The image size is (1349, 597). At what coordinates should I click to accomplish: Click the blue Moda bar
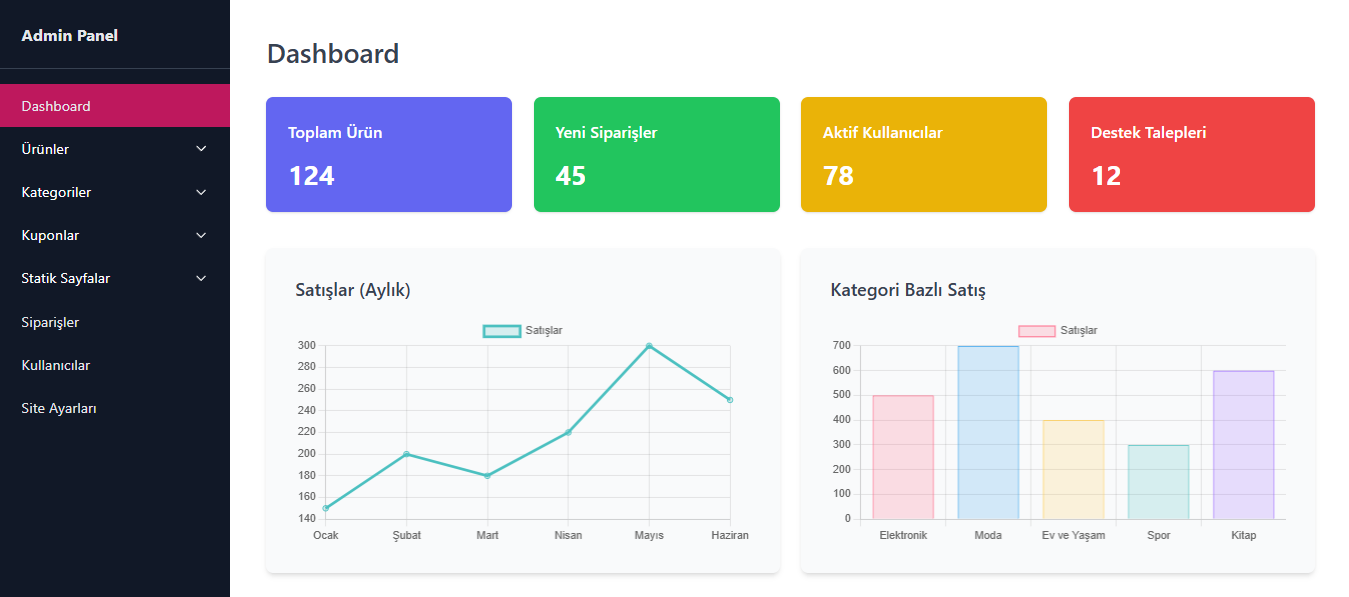[988, 432]
